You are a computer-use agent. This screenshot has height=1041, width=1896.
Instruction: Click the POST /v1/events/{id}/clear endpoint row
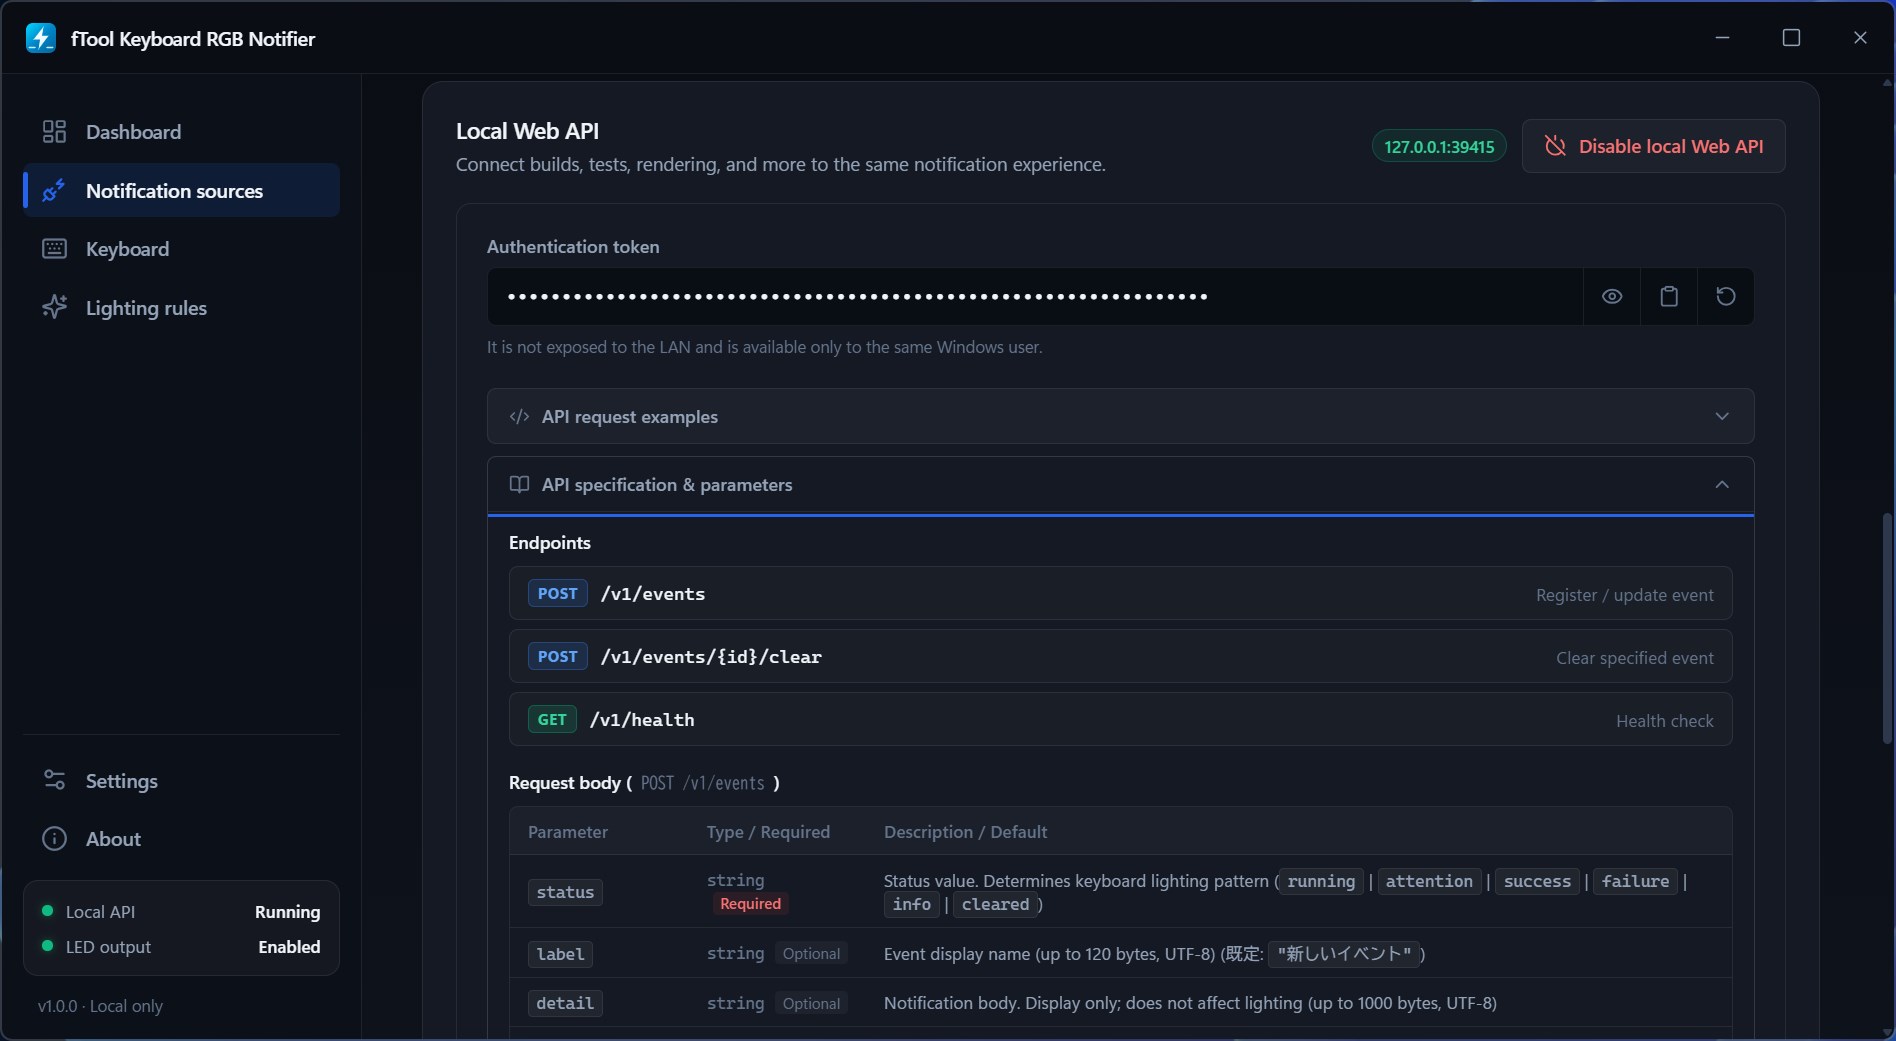(x=1120, y=657)
